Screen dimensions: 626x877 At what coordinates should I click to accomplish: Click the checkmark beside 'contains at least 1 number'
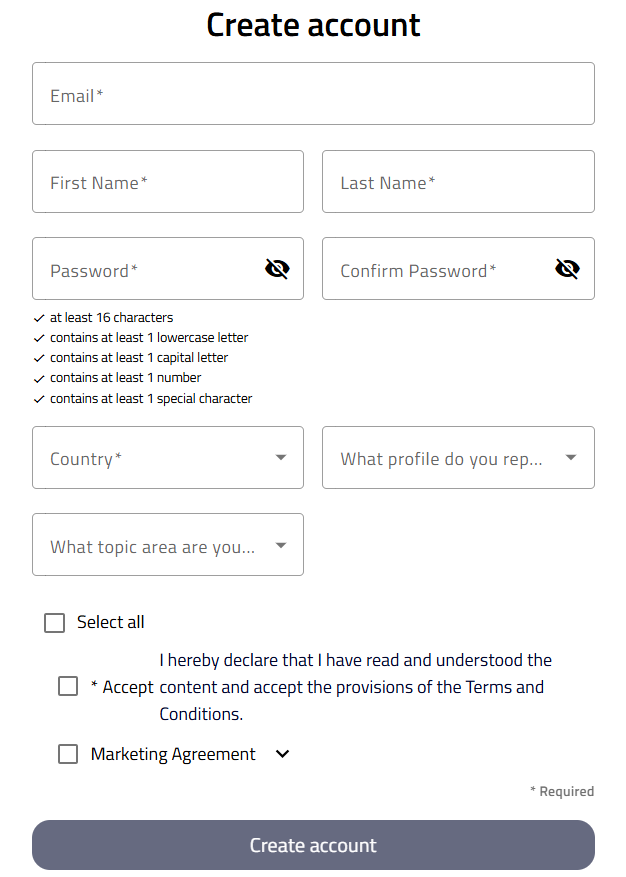tap(39, 377)
